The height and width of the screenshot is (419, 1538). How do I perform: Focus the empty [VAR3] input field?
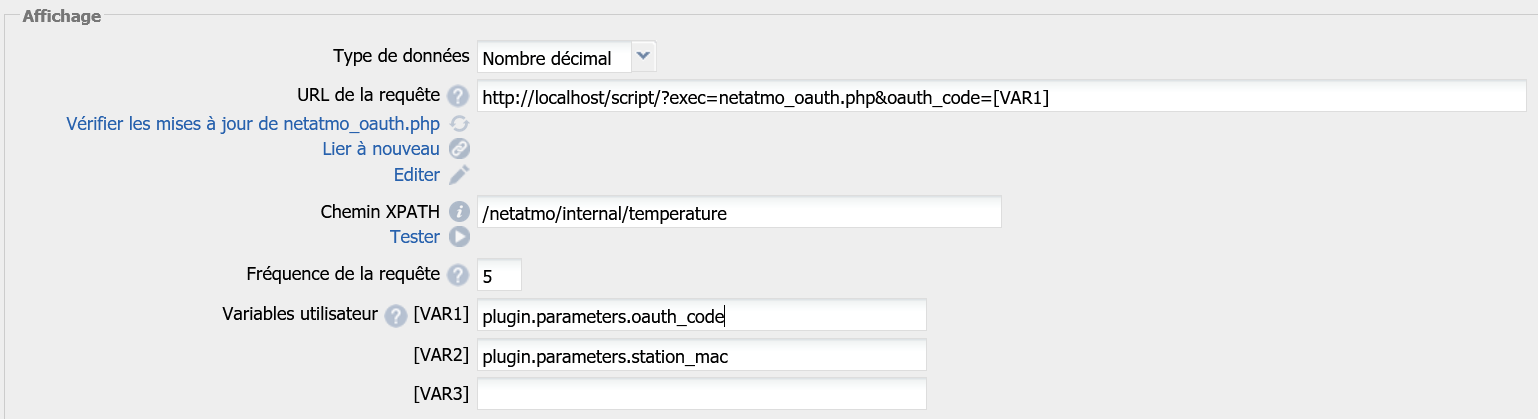pos(702,393)
